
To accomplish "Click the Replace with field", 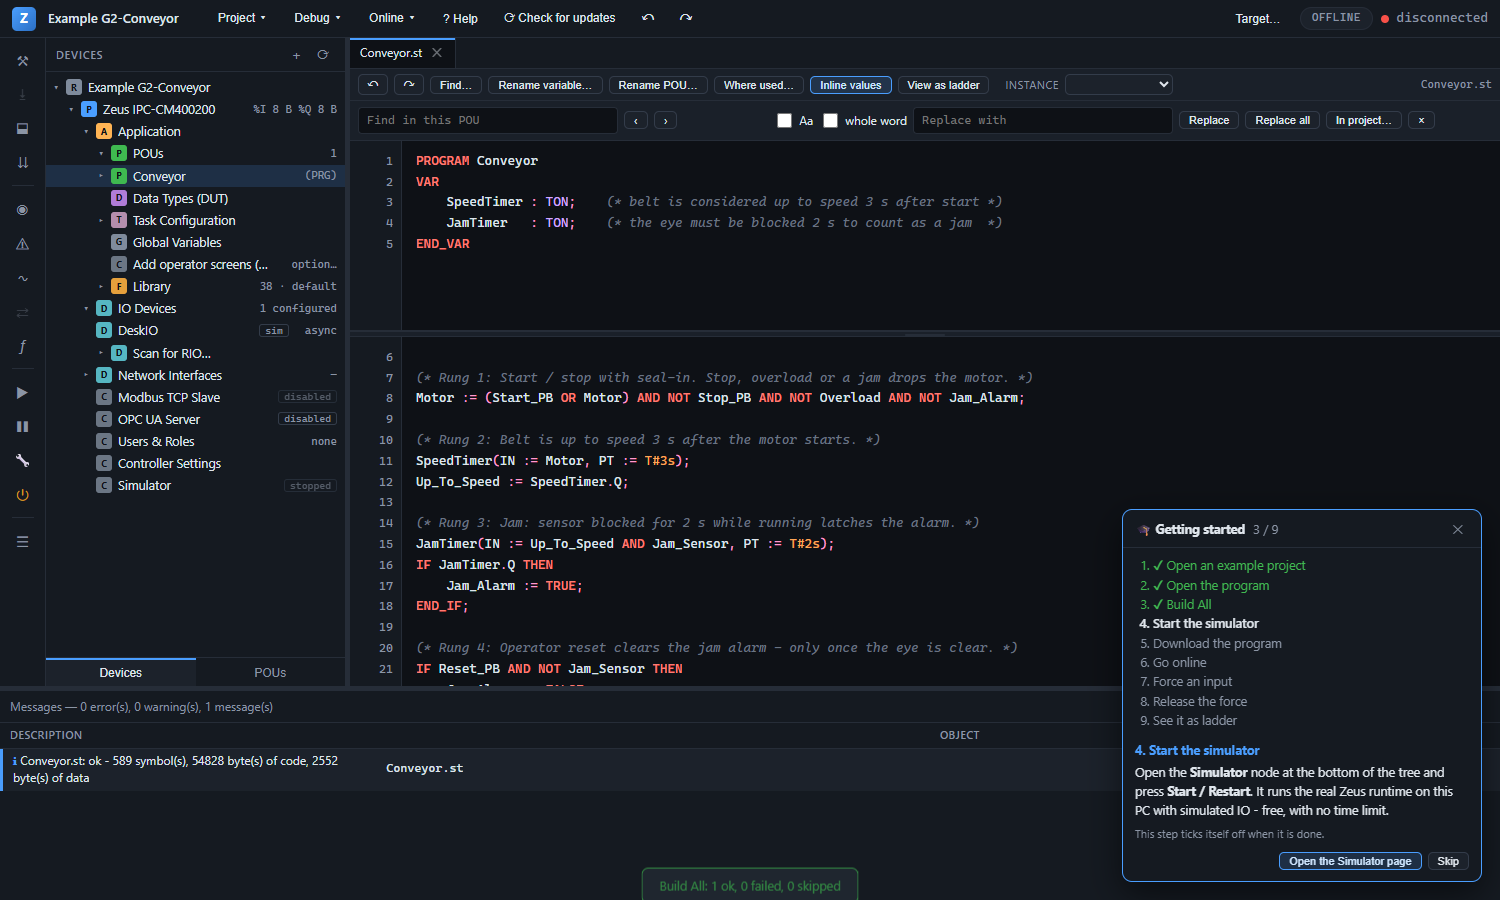I will pos(1042,120).
